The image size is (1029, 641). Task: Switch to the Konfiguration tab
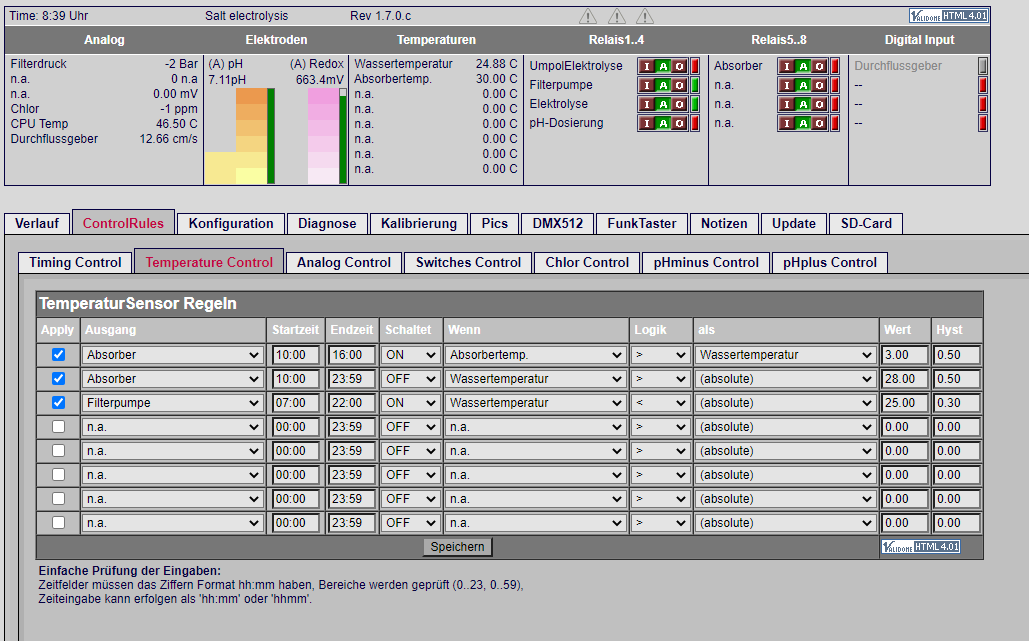pyautogui.click(x=231, y=223)
